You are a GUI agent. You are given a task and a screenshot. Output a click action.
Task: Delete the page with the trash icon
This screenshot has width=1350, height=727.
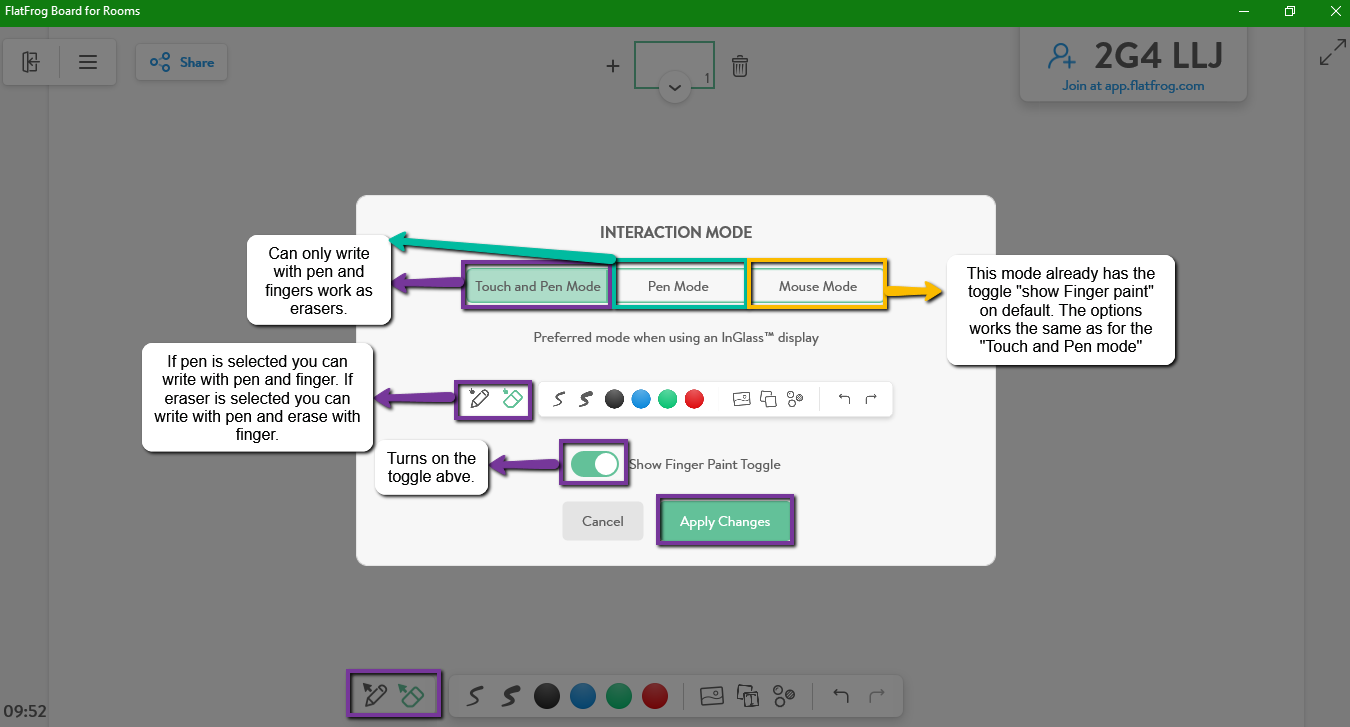739,66
